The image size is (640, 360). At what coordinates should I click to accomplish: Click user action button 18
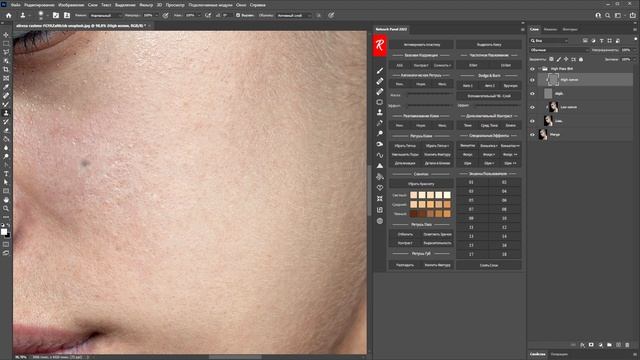pyautogui.click(x=504, y=254)
